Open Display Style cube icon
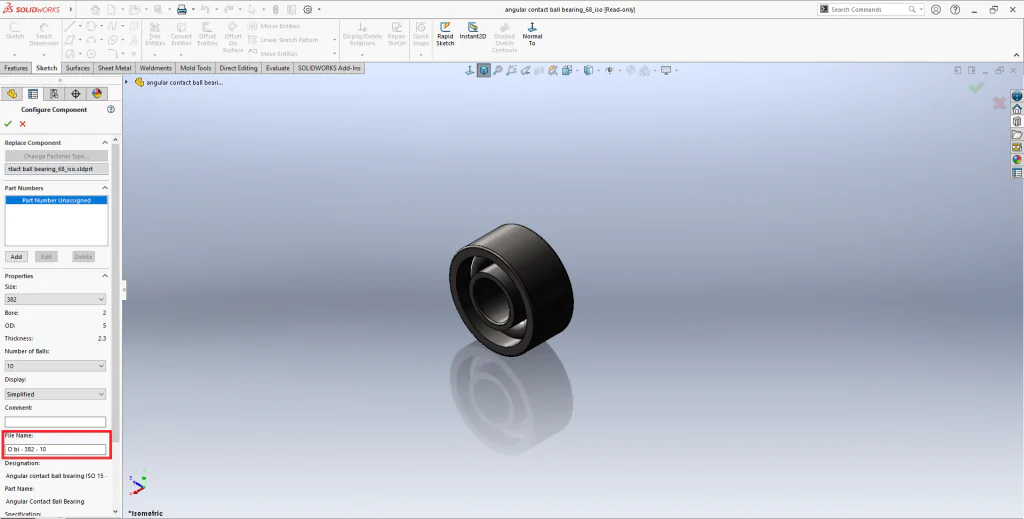The height and width of the screenshot is (519, 1024). [x=588, y=71]
